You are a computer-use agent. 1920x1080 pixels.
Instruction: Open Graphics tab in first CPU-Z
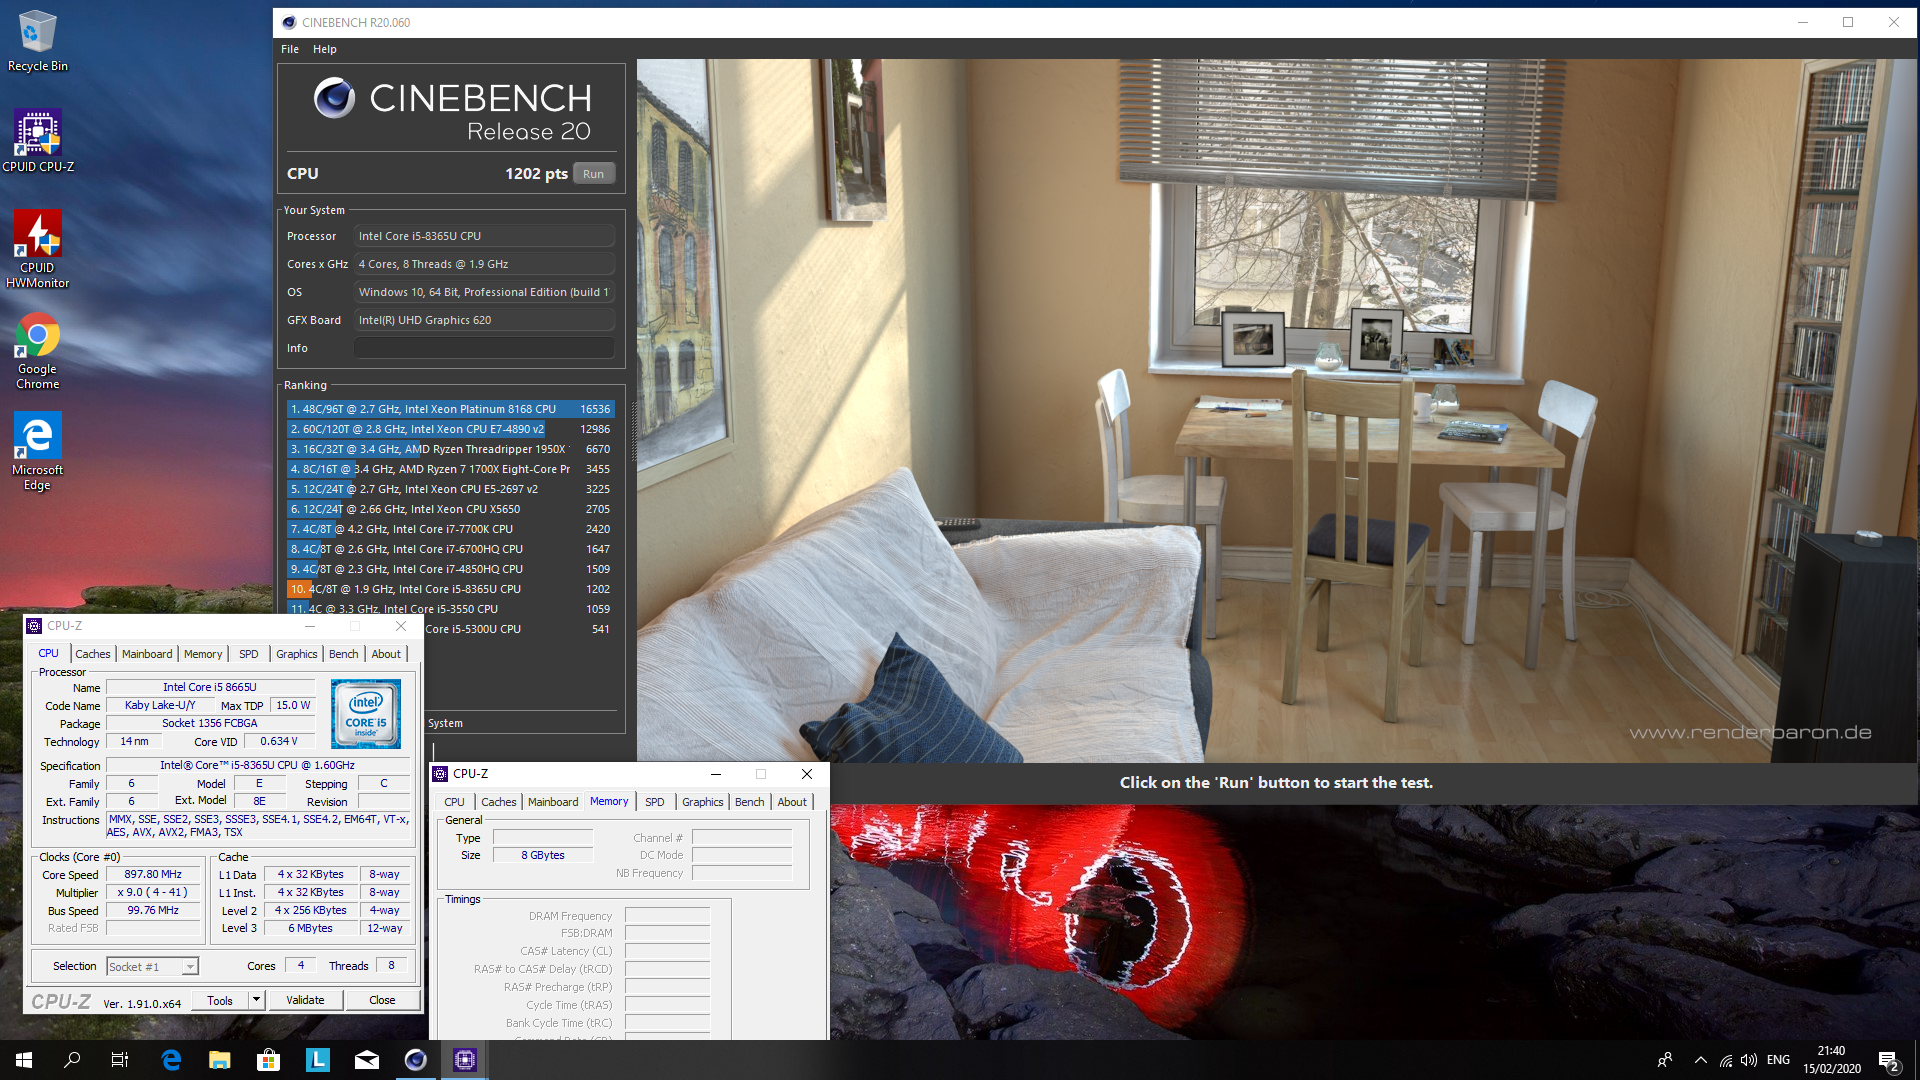click(297, 654)
